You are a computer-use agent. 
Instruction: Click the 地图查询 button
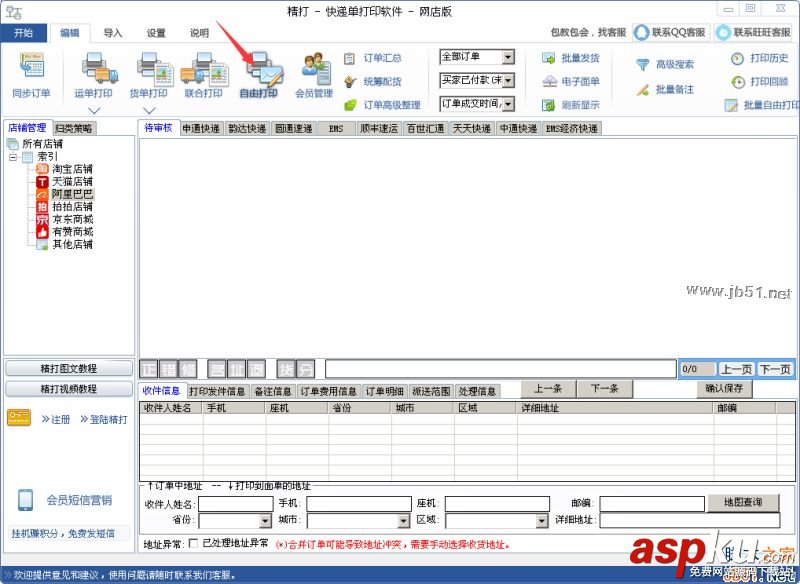[743, 502]
